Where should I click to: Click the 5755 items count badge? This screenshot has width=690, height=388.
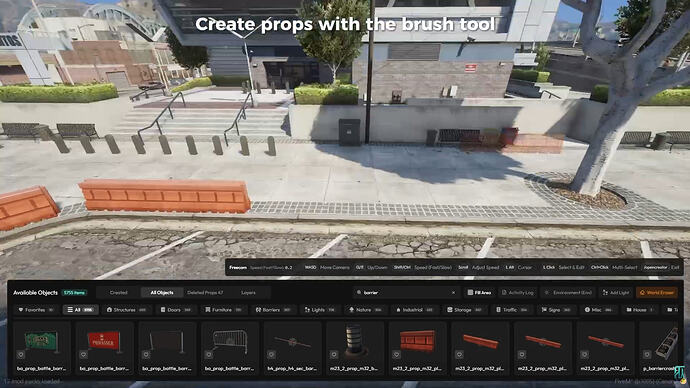tap(74, 293)
